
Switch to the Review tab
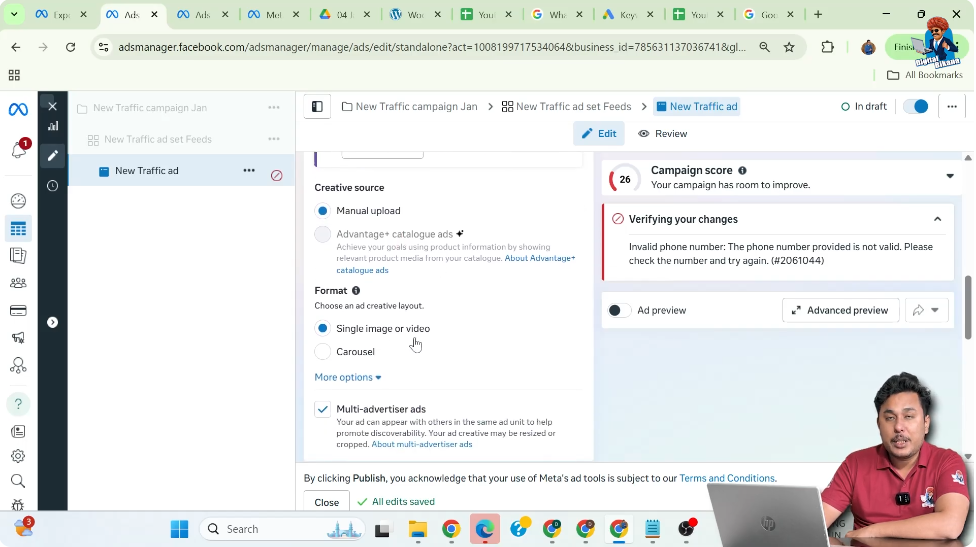(x=662, y=134)
